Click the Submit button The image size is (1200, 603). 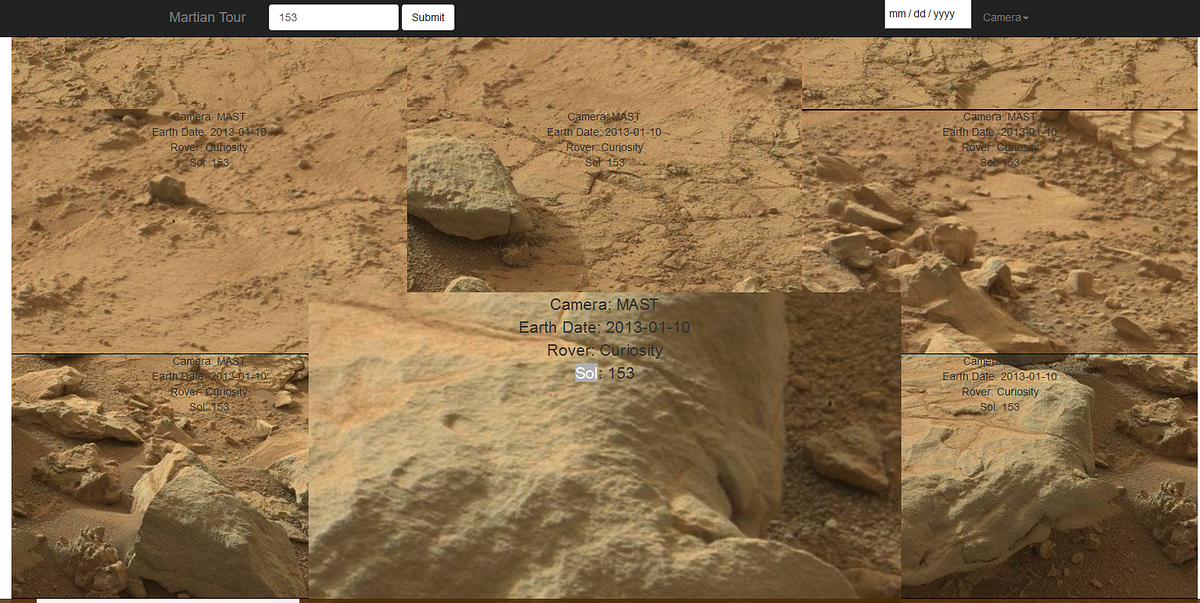pyautogui.click(x=427, y=16)
